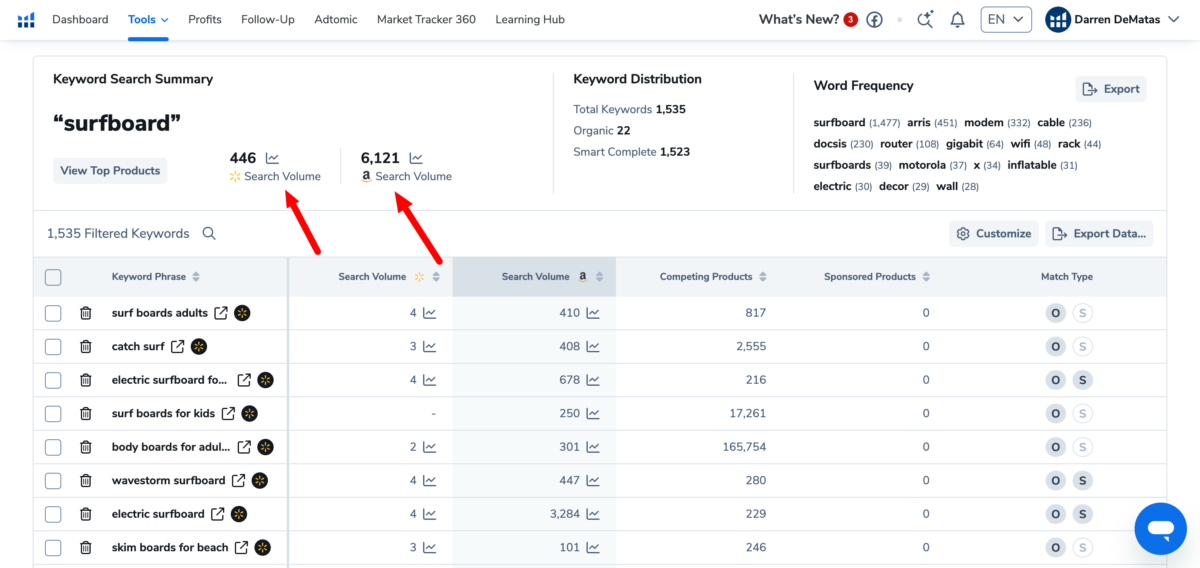Open Darren DeMatas account menu

point(1114,20)
